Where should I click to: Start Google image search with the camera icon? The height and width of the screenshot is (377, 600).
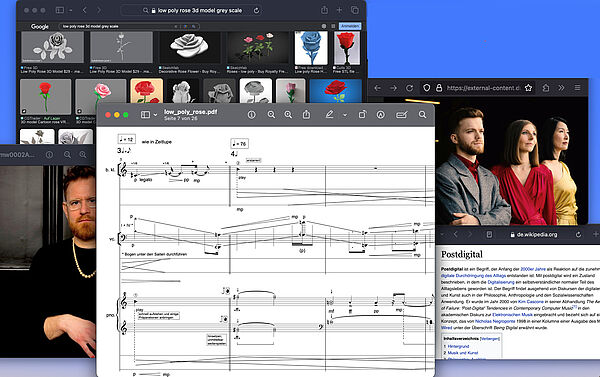pyautogui.click(x=186, y=26)
